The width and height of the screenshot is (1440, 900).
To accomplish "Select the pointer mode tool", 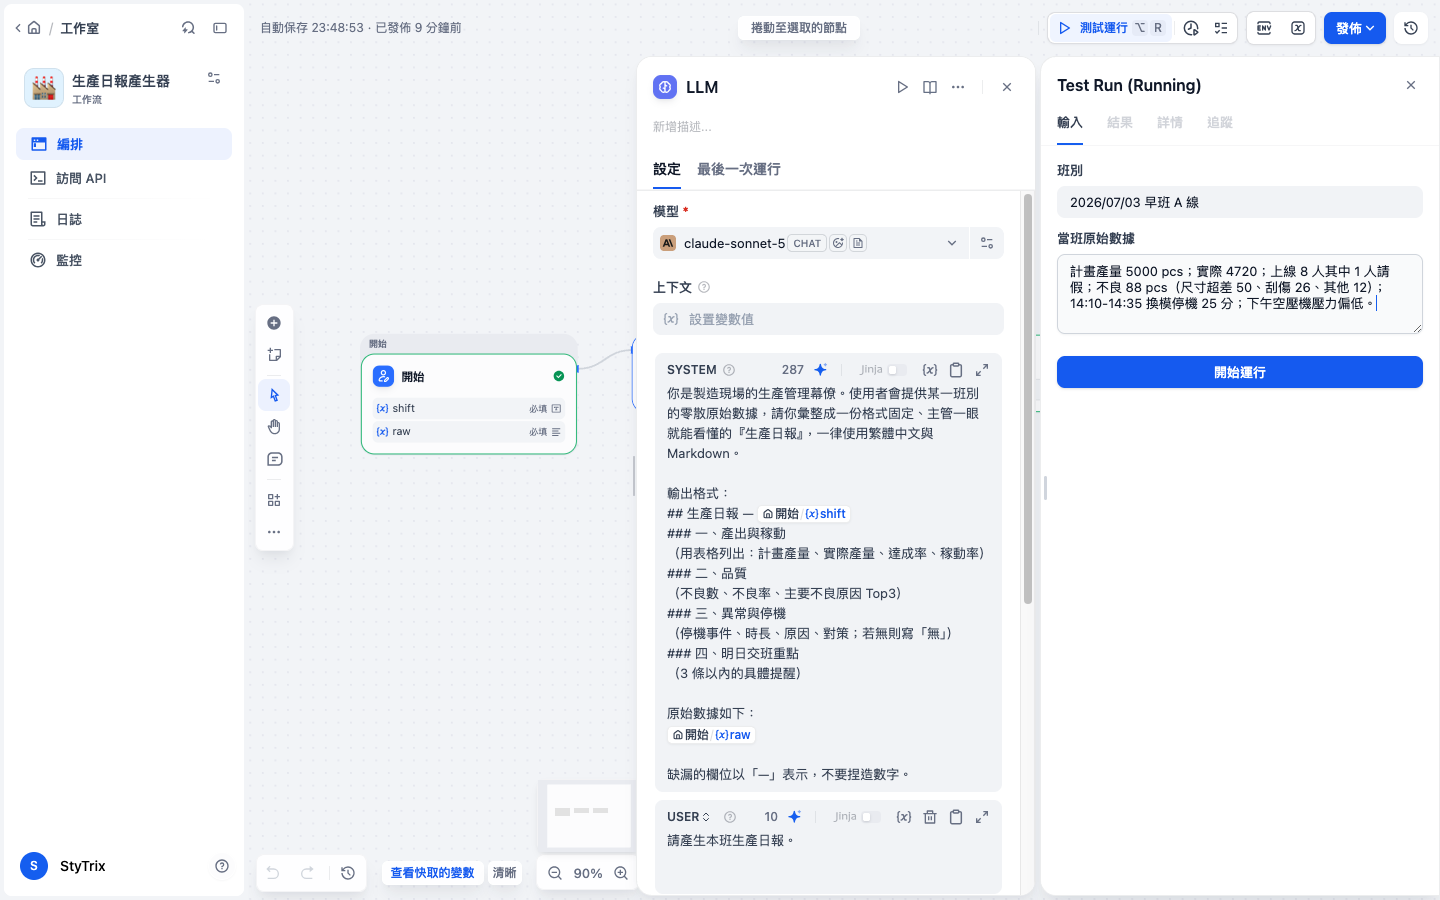I will coord(274,395).
